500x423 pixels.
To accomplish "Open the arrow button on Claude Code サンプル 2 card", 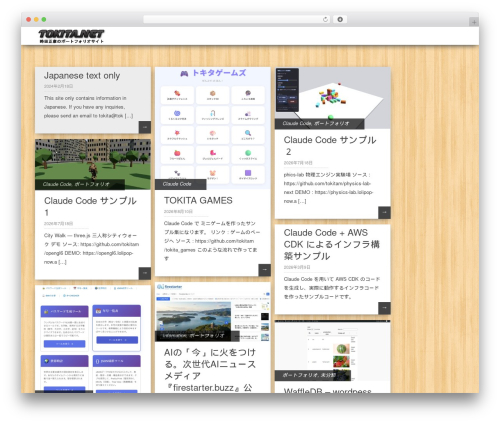I will coord(384,213).
